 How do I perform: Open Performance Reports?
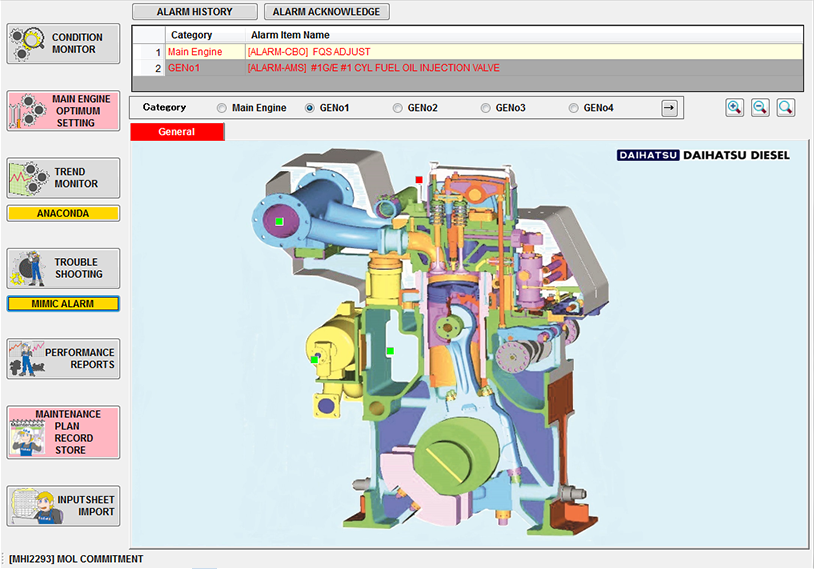[63, 358]
